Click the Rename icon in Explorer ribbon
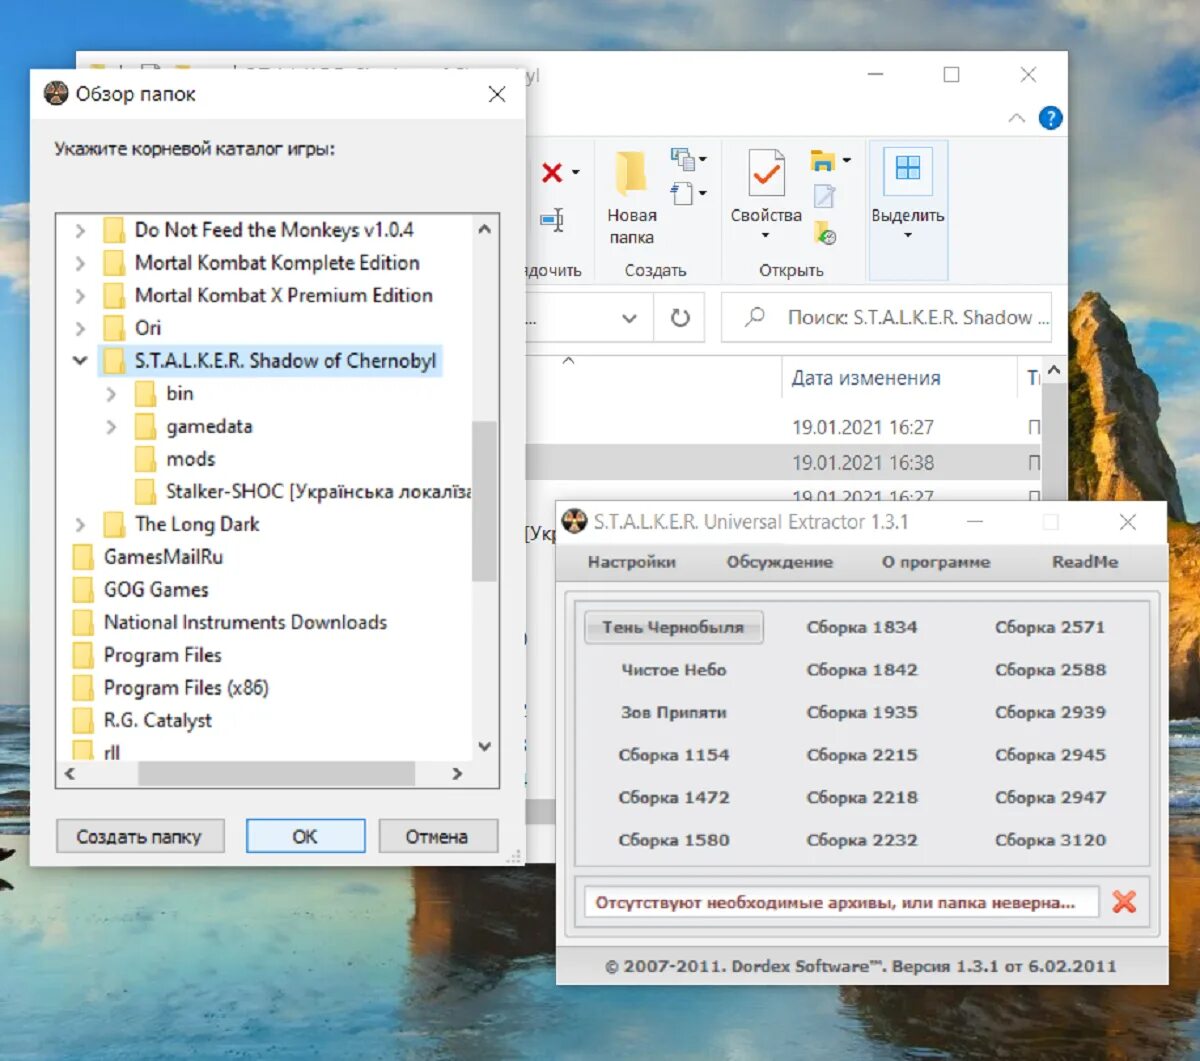The height and width of the screenshot is (1061, 1200). click(x=553, y=220)
